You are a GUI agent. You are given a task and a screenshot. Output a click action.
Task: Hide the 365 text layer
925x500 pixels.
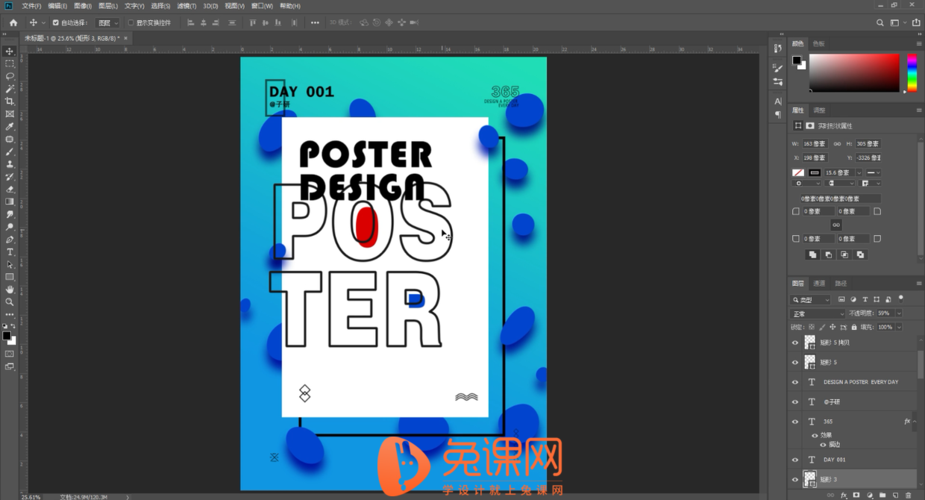point(795,422)
